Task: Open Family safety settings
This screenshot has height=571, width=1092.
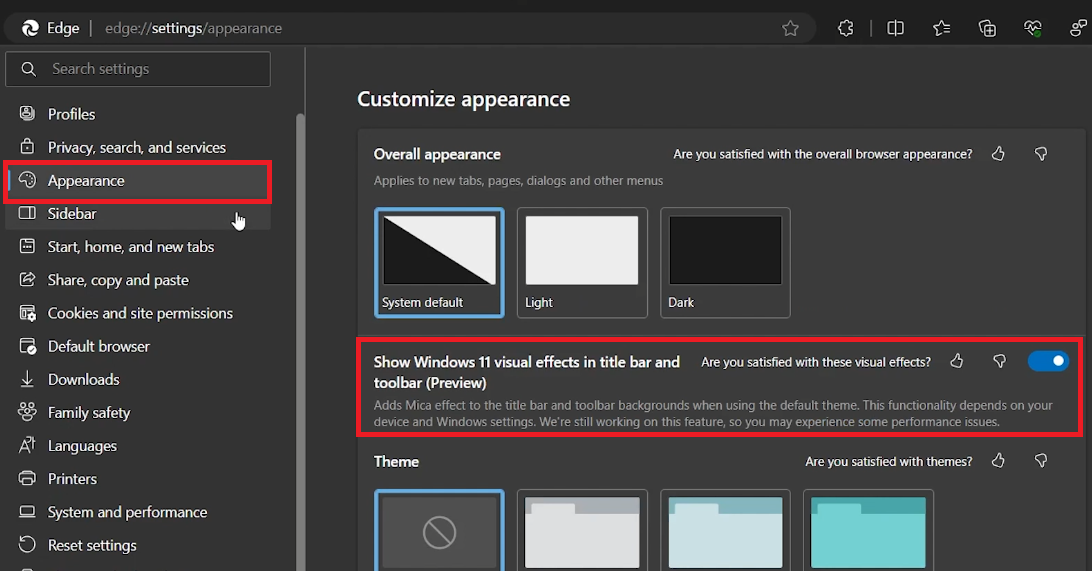Action: [138, 412]
